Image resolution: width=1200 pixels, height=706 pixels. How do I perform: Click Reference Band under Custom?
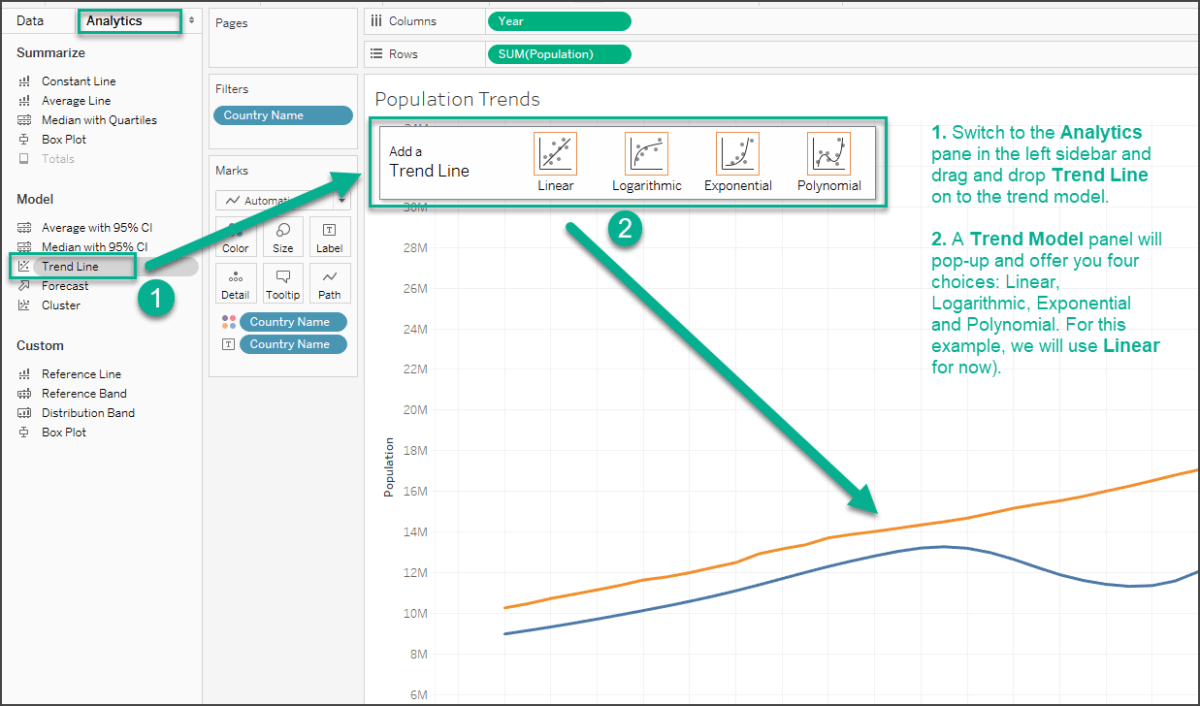78,393
